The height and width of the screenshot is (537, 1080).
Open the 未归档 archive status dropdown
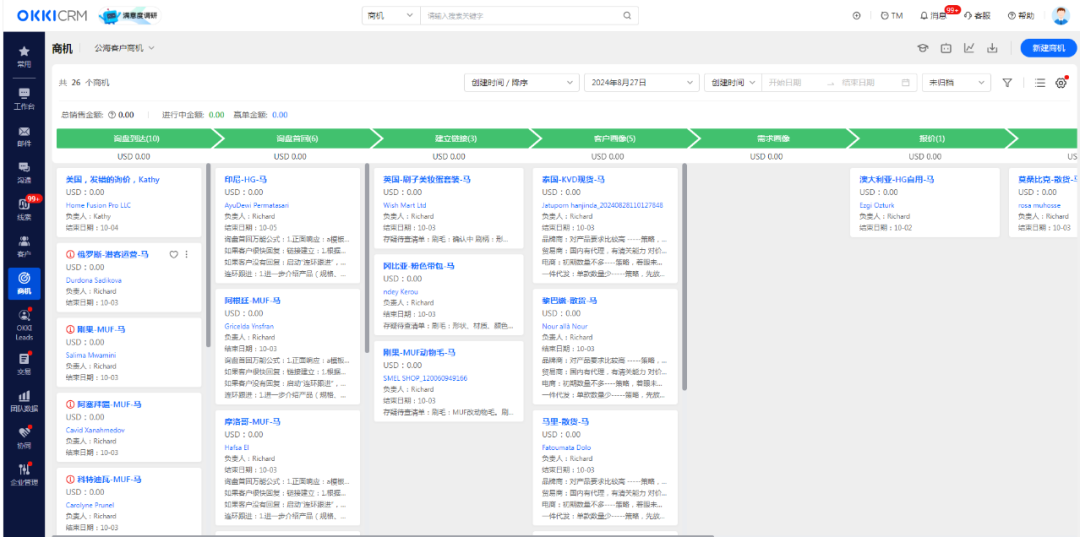pyautogui.click(x=956, y=83)
